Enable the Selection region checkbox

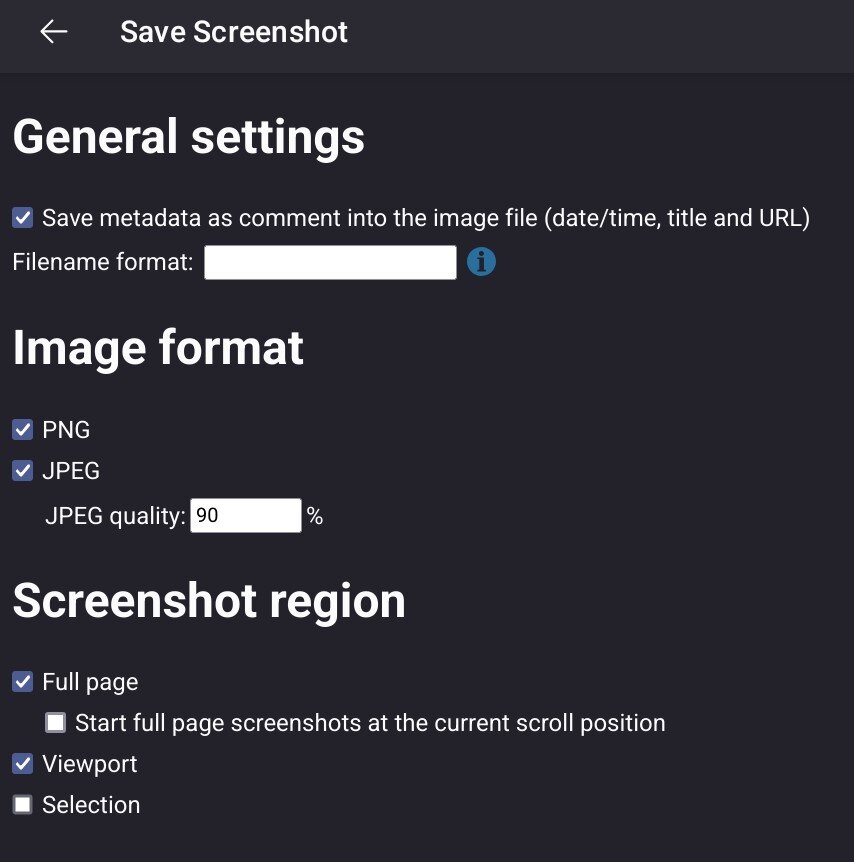(x=23, y=805)
